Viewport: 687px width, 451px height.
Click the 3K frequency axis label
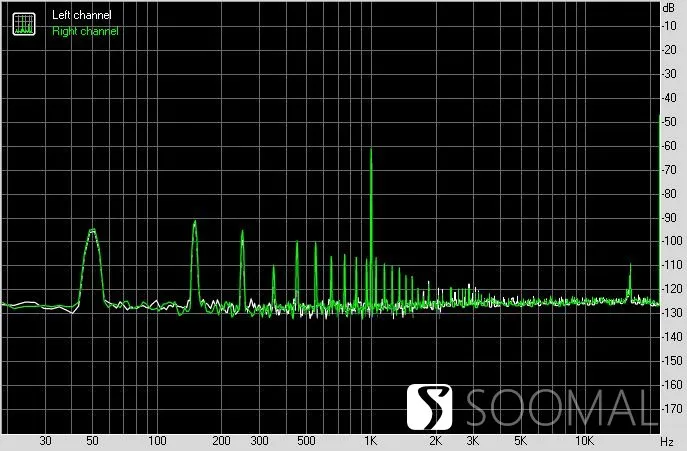pyautogui.click(x=473, y=441)
